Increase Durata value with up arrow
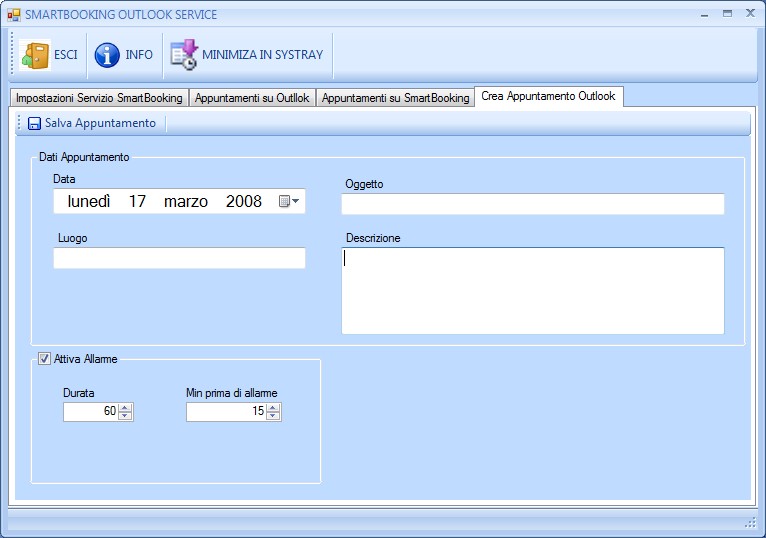The height and width of the screenshot is (538, 766). (x=125, y=407)
